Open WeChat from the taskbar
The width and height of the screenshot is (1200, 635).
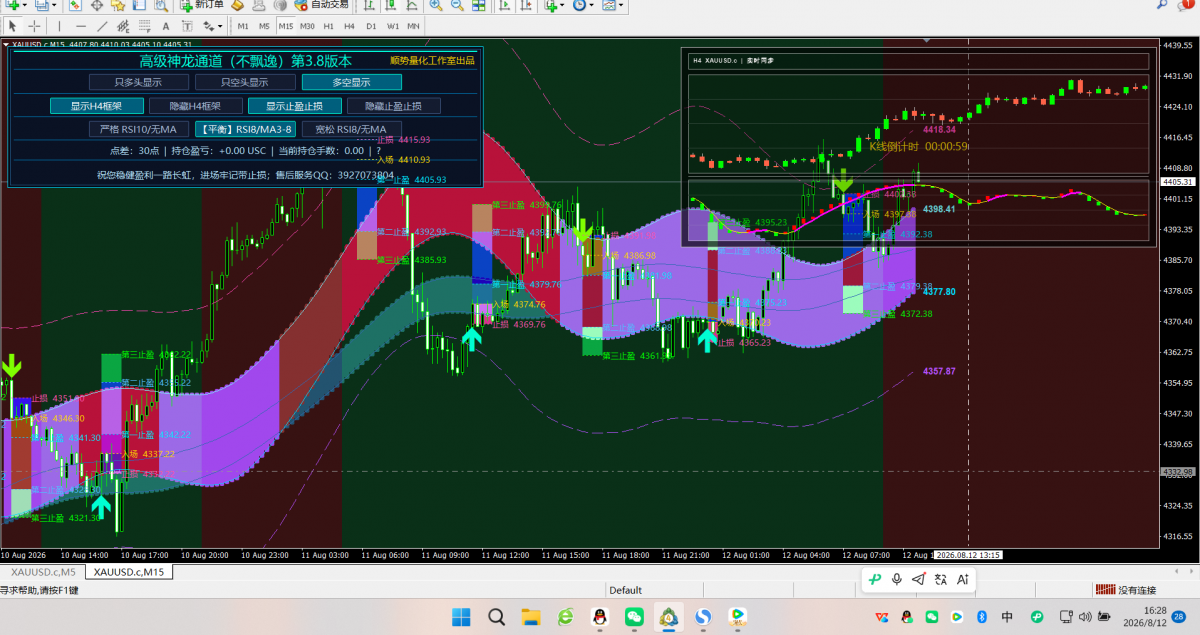[633, 617]
